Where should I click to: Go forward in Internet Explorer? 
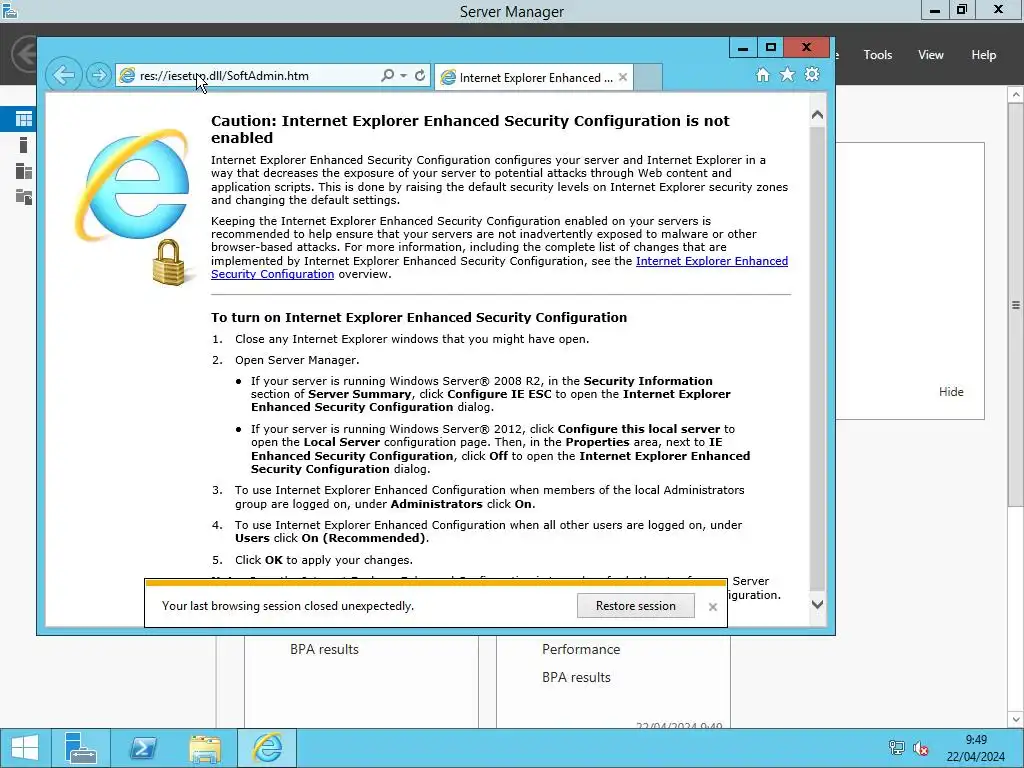click(99, 75)
